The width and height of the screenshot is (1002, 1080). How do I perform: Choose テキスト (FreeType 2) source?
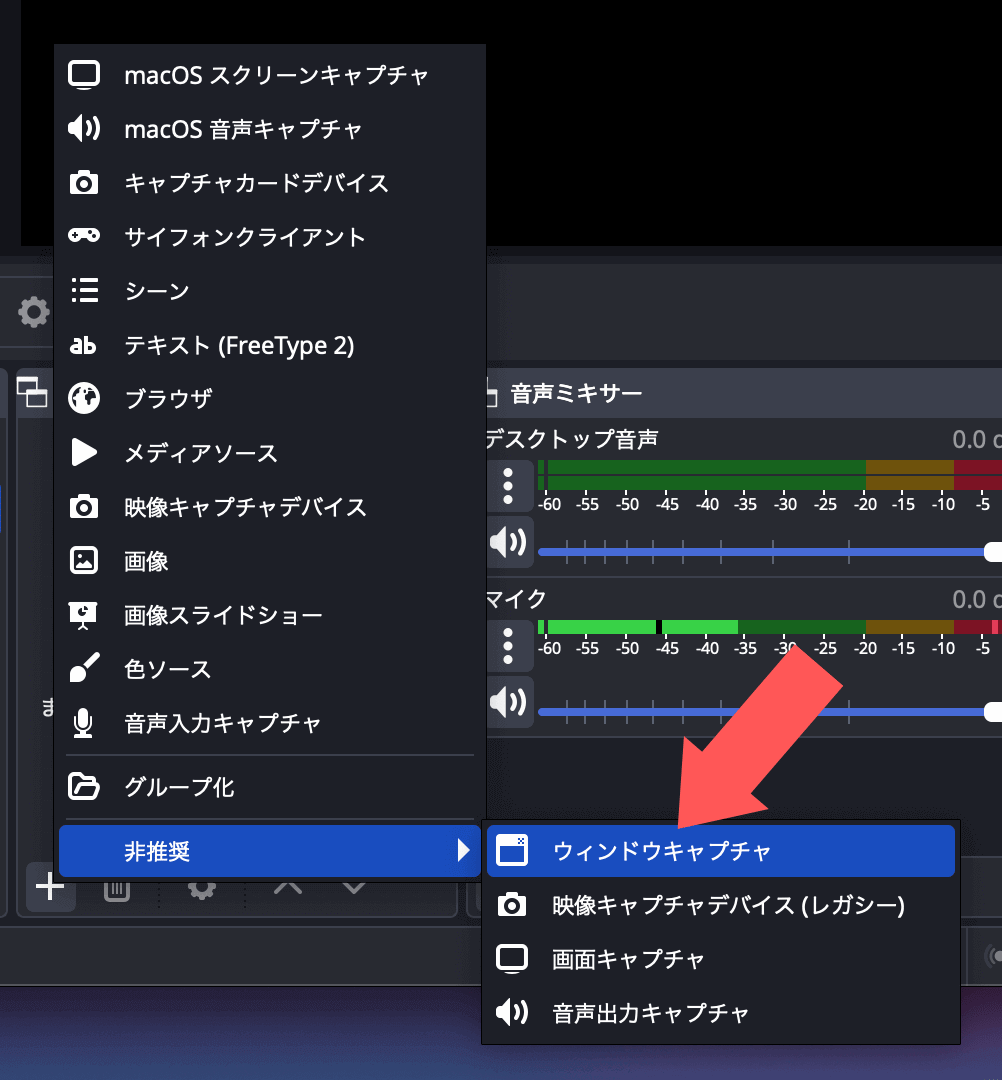(x=270, y=345)
